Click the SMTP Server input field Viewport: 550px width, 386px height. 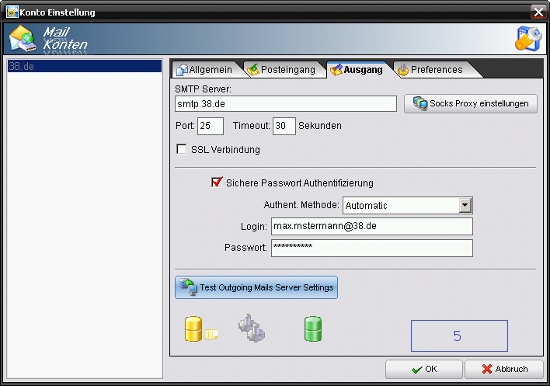[286, 104]
